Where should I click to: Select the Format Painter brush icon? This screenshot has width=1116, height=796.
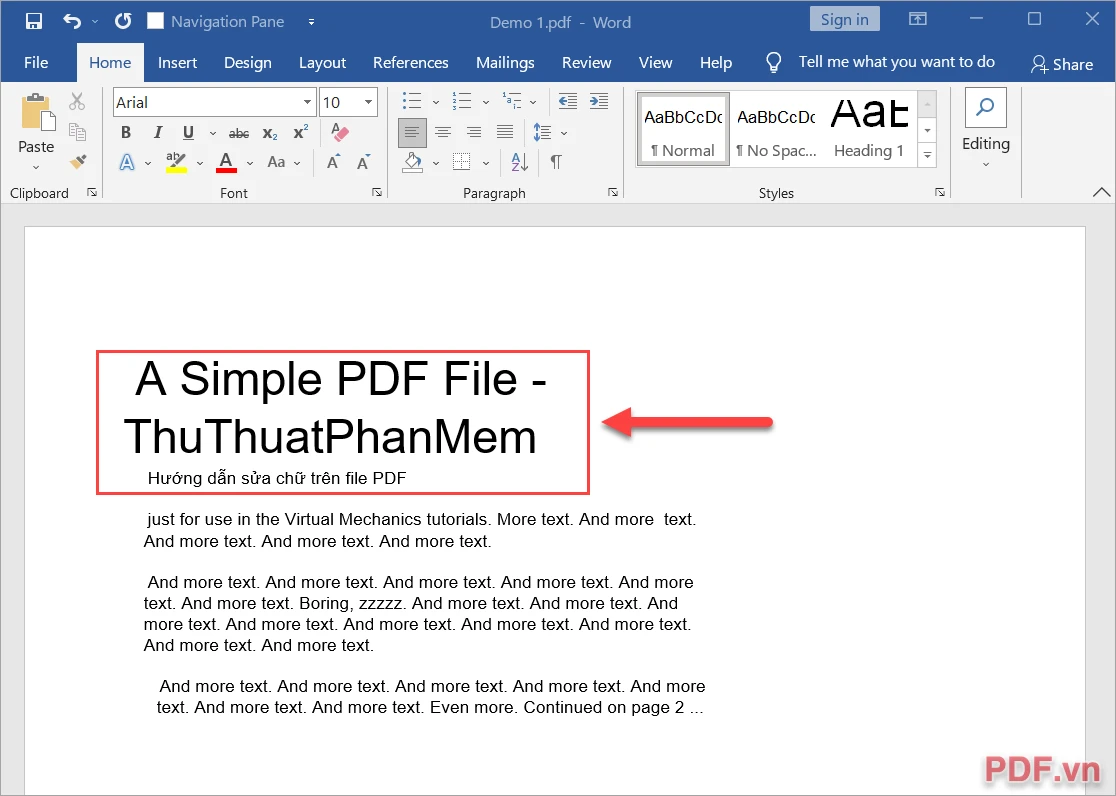click(x=78, y=162)
